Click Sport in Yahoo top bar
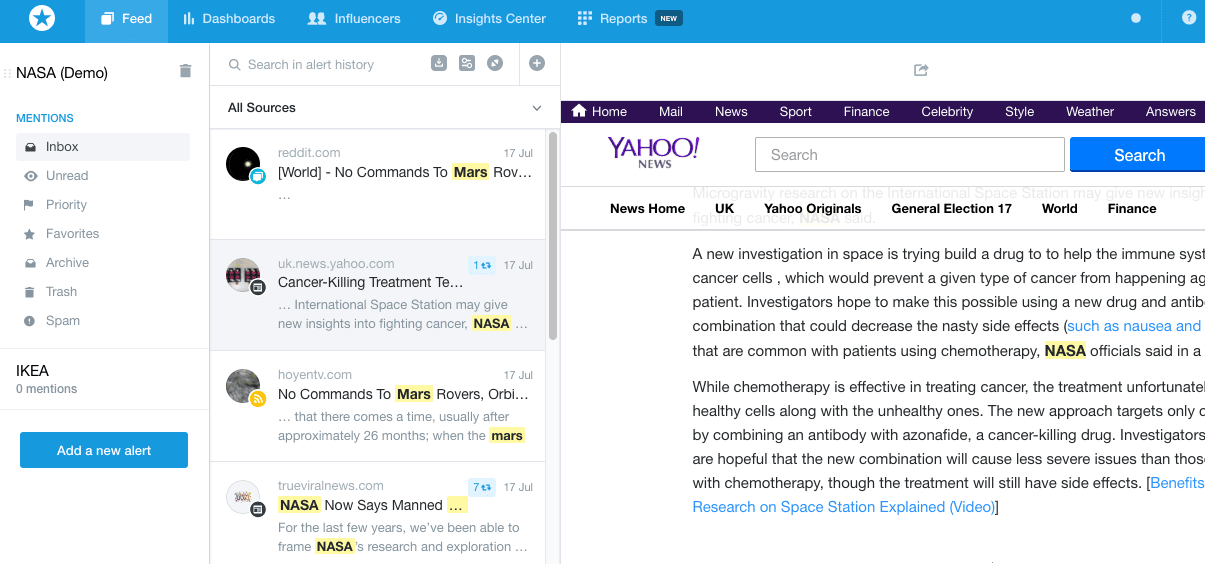 coord(796,112)
